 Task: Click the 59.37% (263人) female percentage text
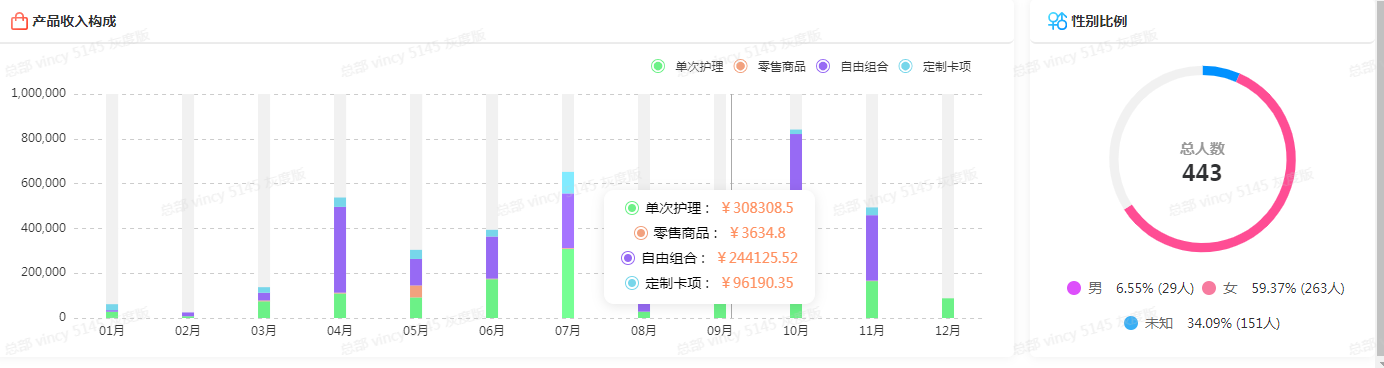1298,288
